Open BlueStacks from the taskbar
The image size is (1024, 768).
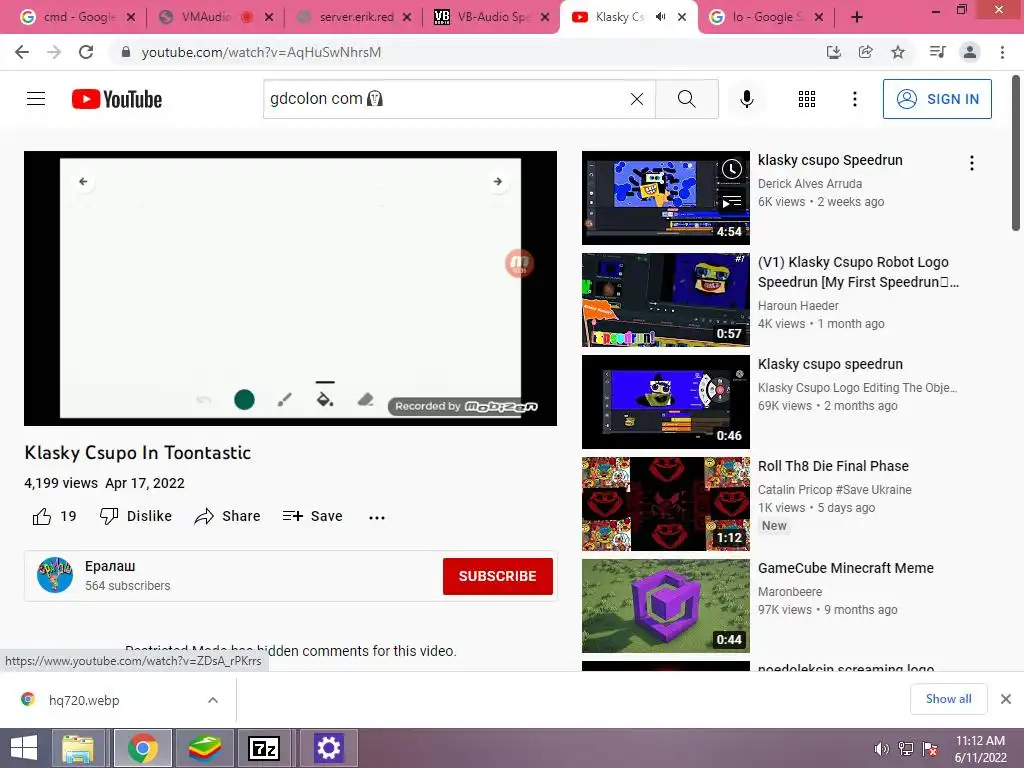[x=205, y=748]
